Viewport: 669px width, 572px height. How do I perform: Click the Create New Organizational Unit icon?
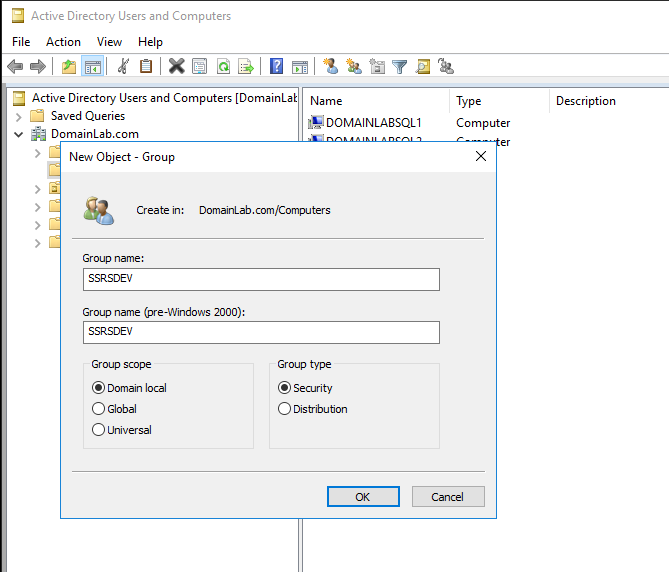[x=377, y=67]
